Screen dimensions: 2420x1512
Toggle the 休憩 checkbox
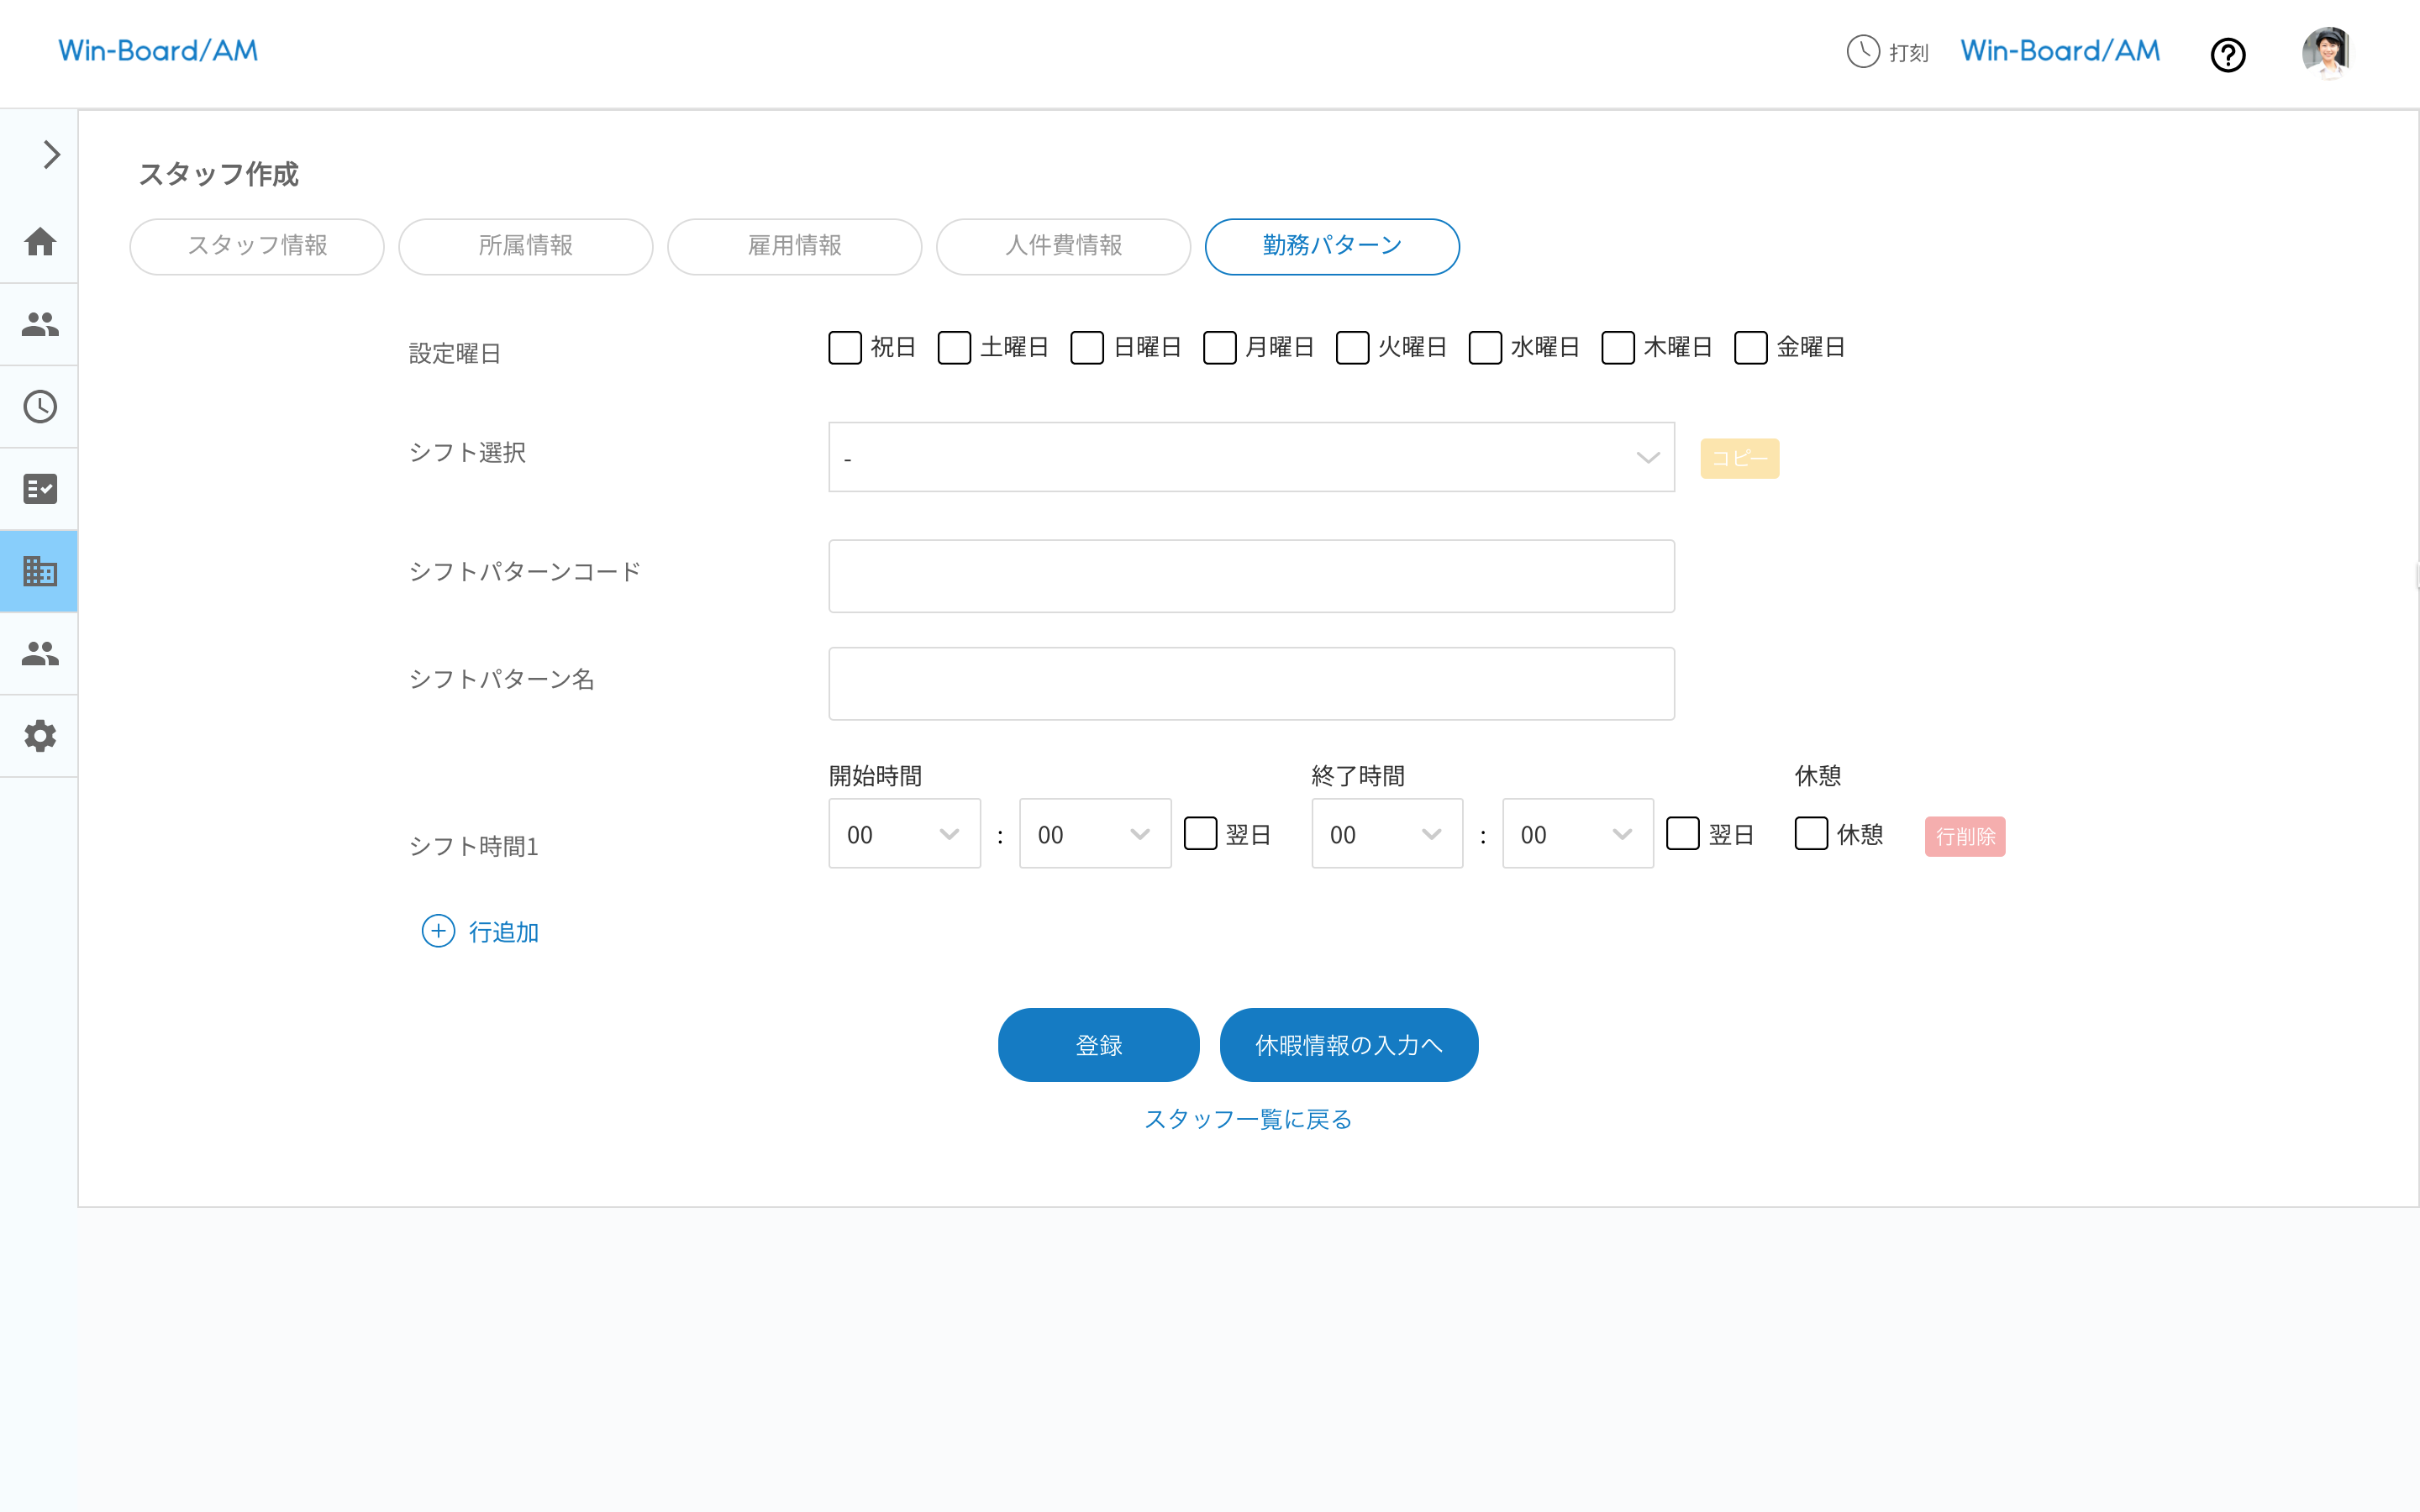click(1811, 834)
